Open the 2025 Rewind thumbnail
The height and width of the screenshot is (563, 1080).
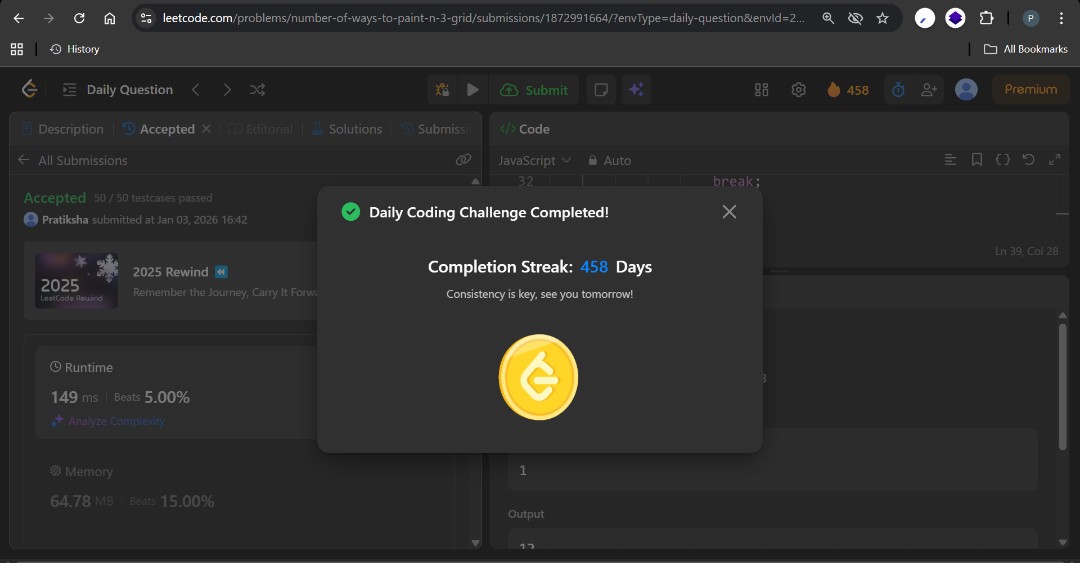[76, 280]
